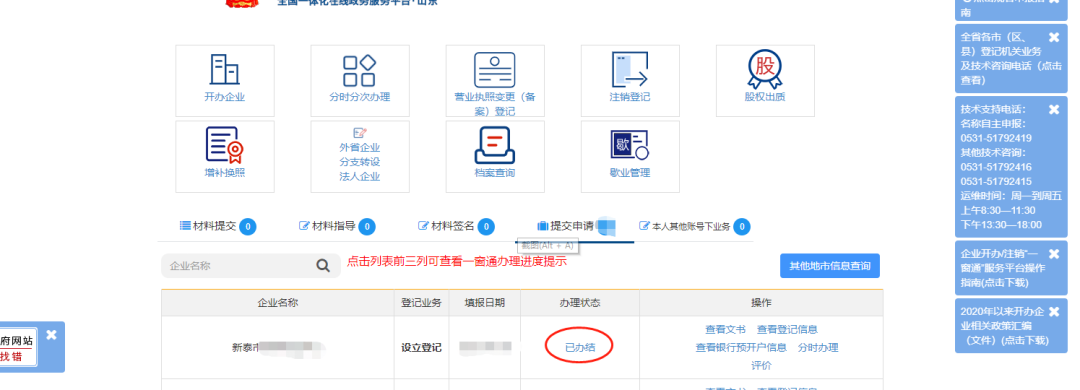The width and height of the screenshot is (1080, 390).
Task: Close the 政府网站找错 floating widget
Action: coord(51,335)
